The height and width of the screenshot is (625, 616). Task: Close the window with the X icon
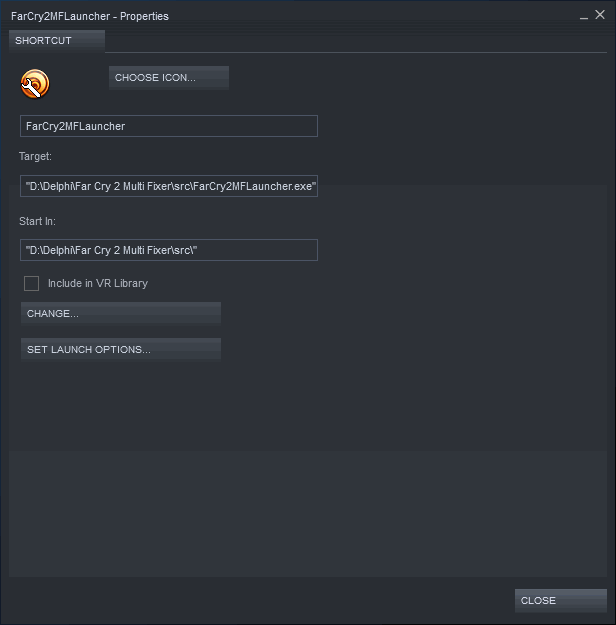click(x=601, y=16)
